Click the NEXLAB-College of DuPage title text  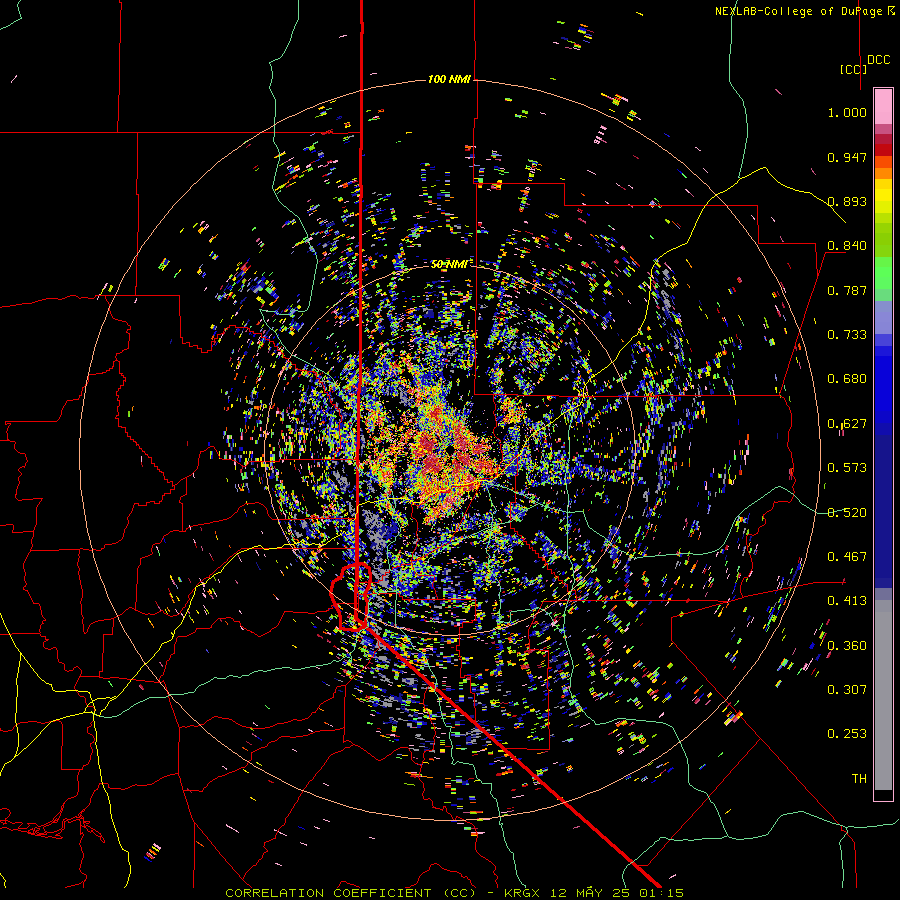click(798, 11)
